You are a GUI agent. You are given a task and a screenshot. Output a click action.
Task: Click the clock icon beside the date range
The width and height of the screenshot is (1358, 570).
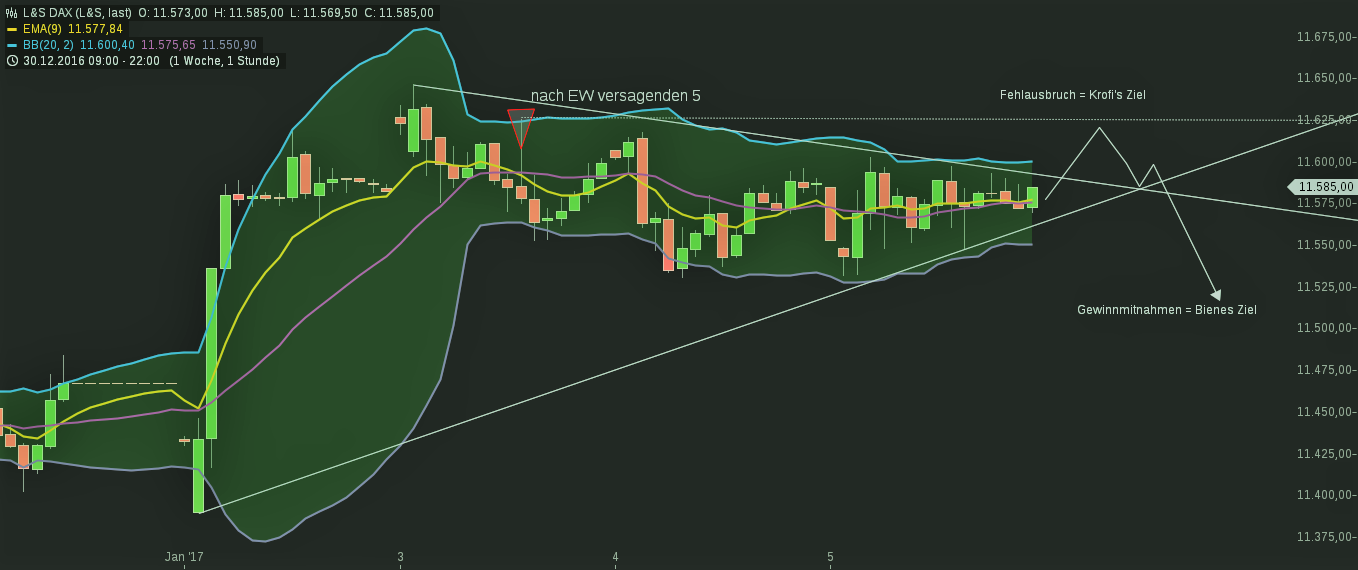pyautogui.click(x=12, y=61)
